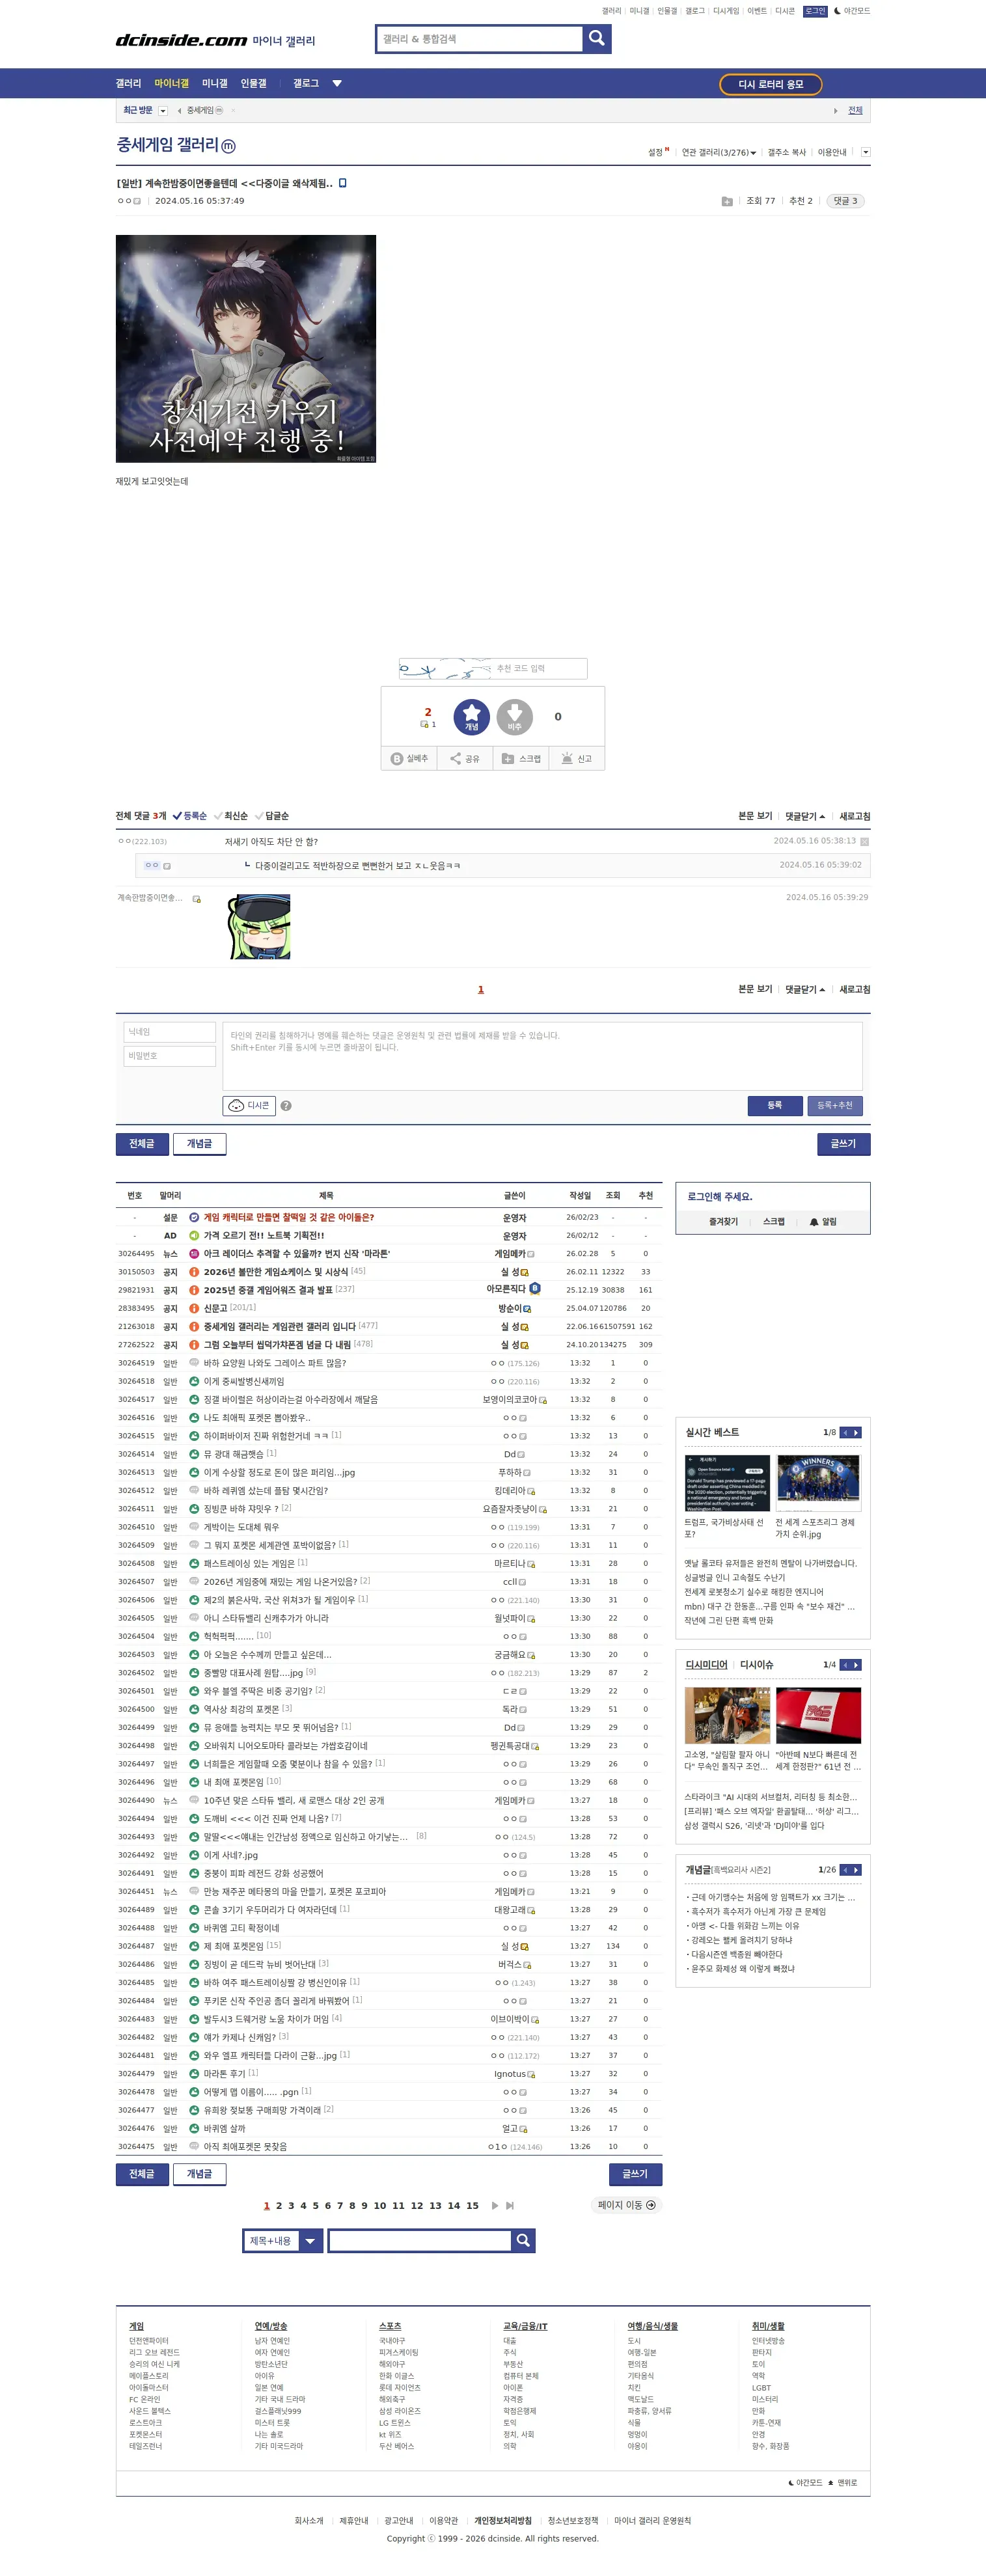Open the 미니갤 nav tab
The image size is (986, 2576).
pyautogui.click(x=215, y=83)
